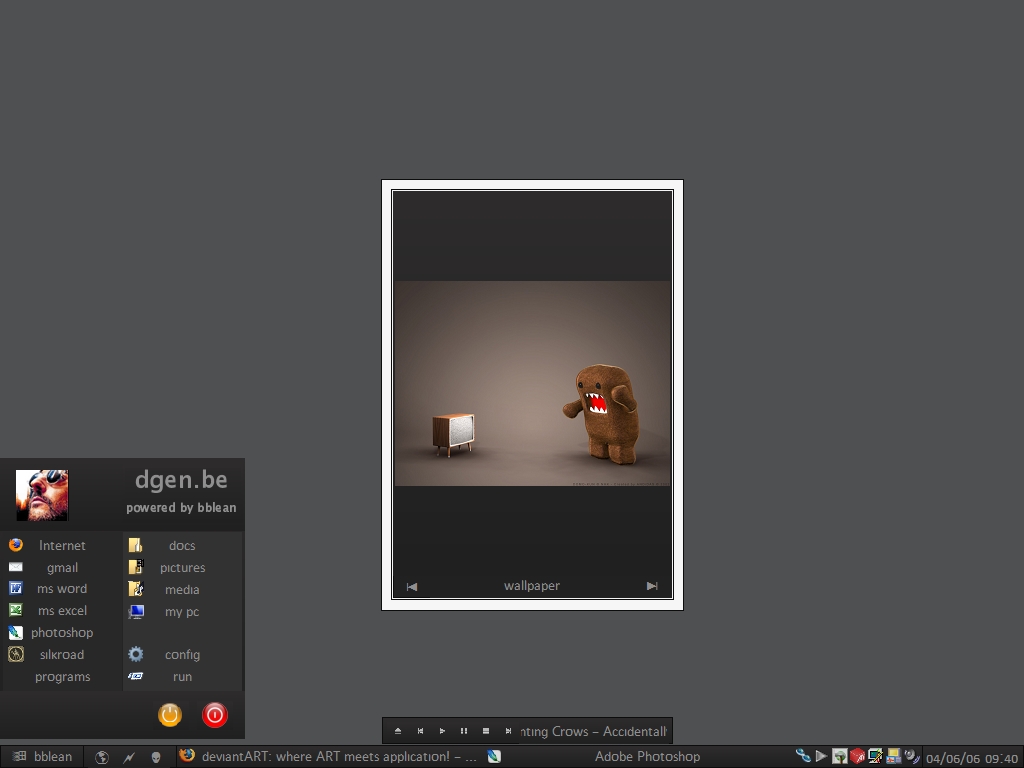Launch silkroad from its emblem icon
The height and width of the screenshot is (768, 1024).
click(x=16, y=654)
